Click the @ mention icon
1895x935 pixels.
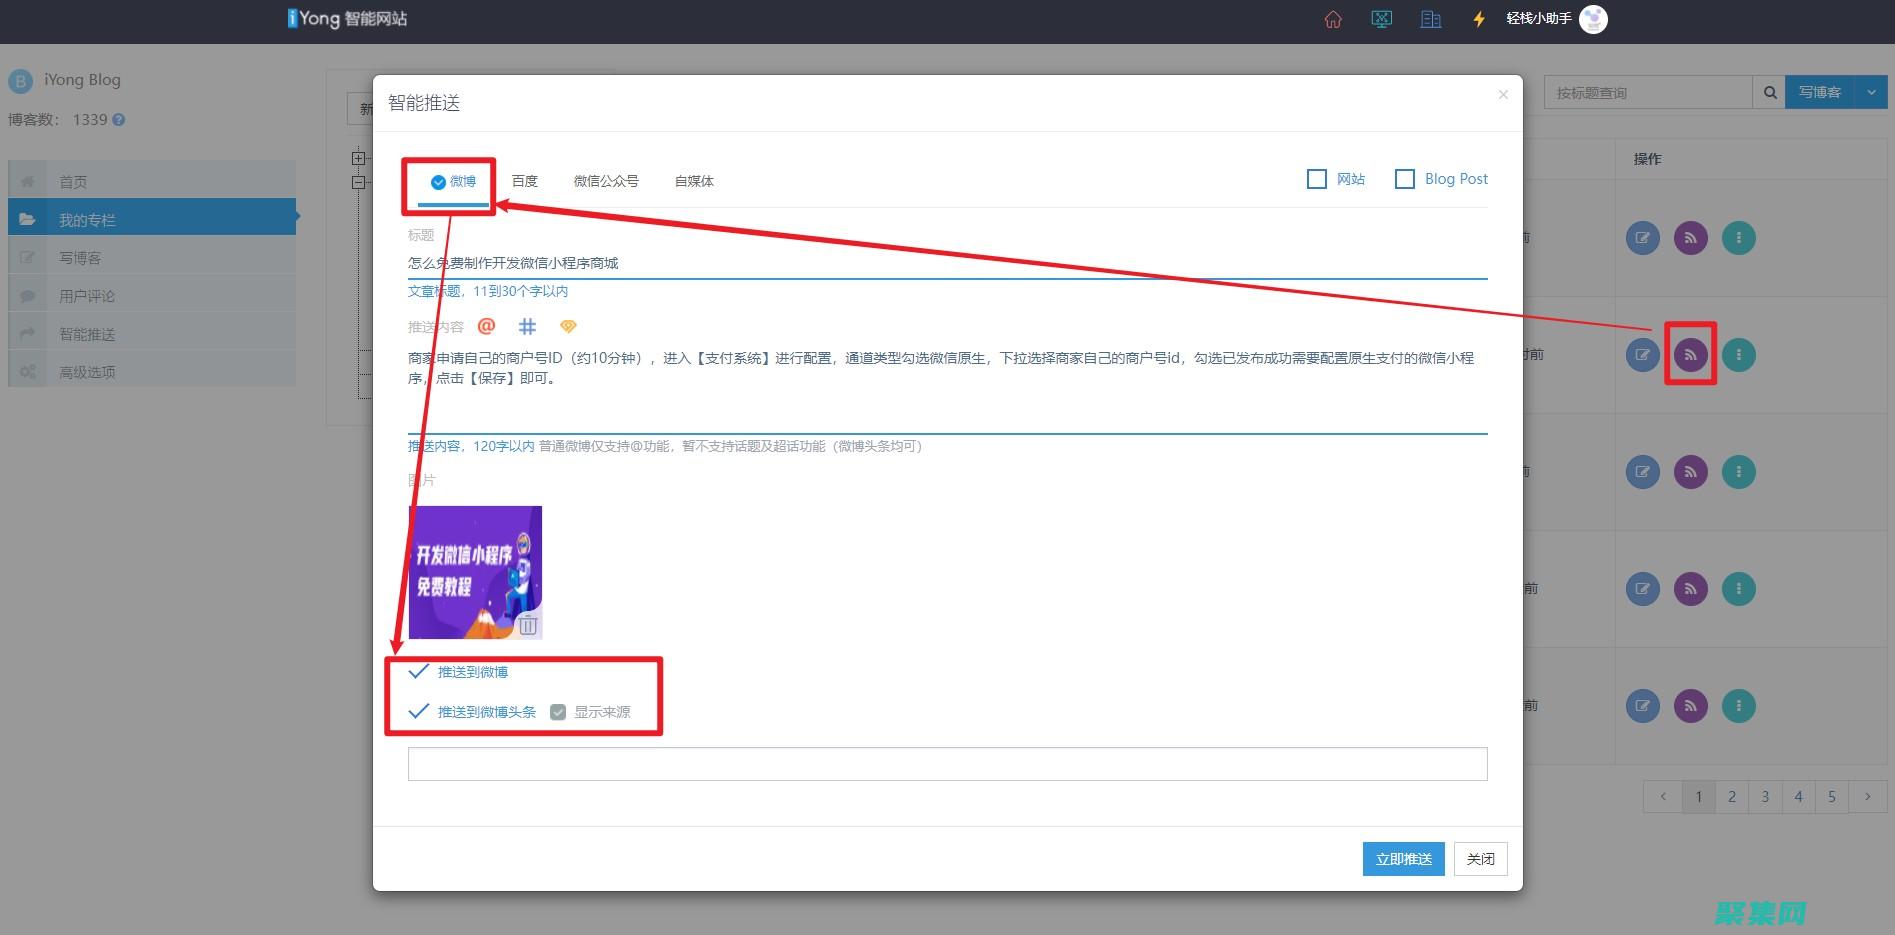(487, 326)
